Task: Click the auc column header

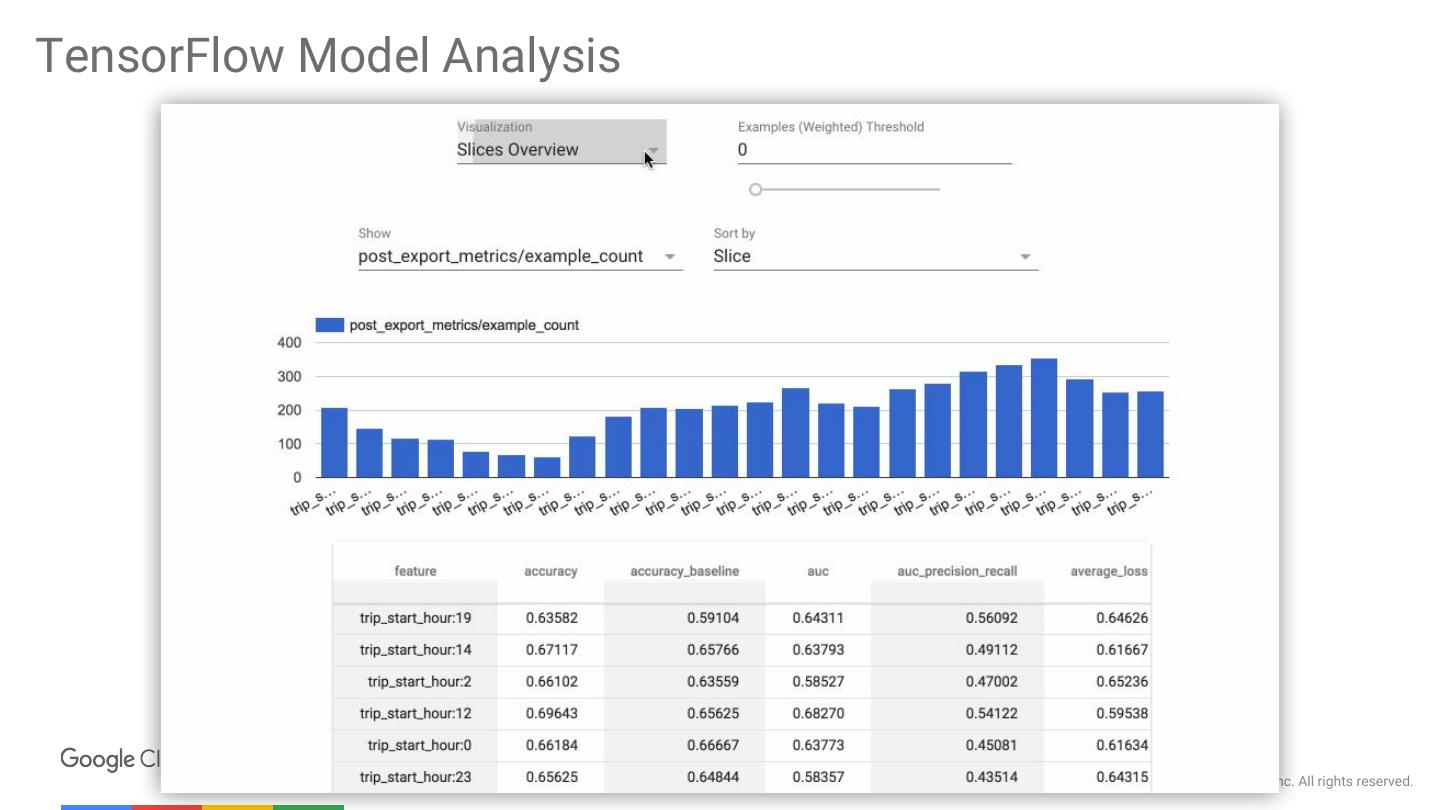Action: (817, 571)
